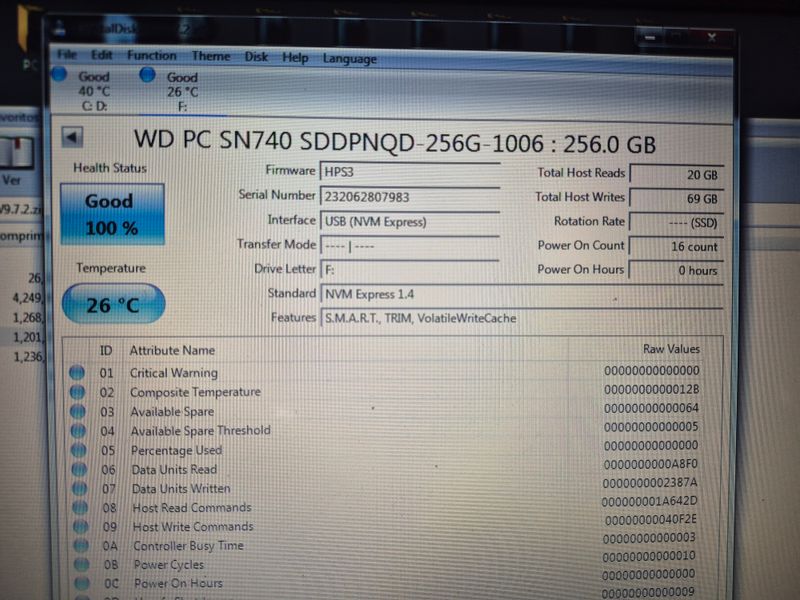Click the Raw Values column header

click(x=671, y=349)
